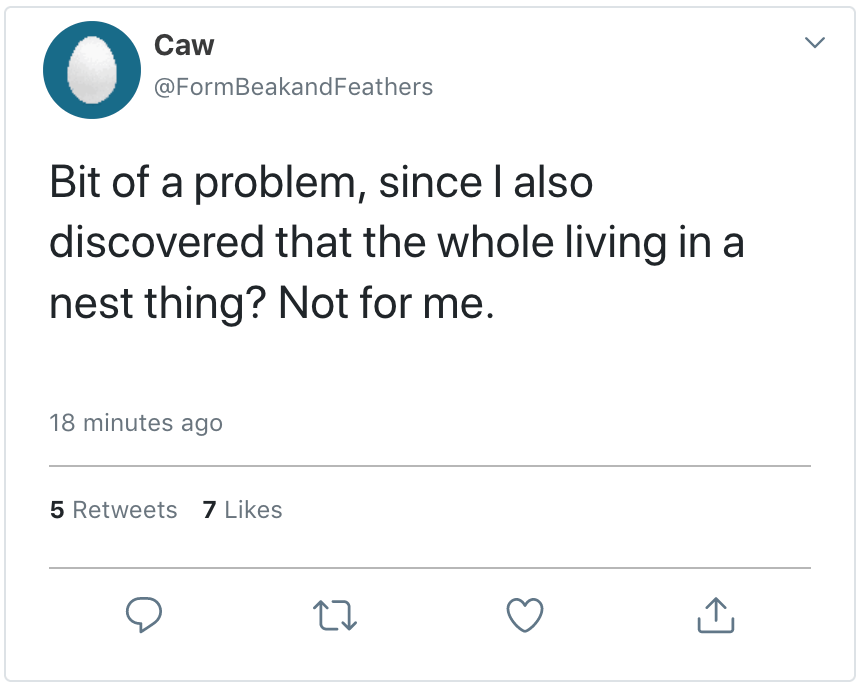Click the word "problem" in the tweet
The height and width of the screenshot is (690, 862).
(278, 184)
